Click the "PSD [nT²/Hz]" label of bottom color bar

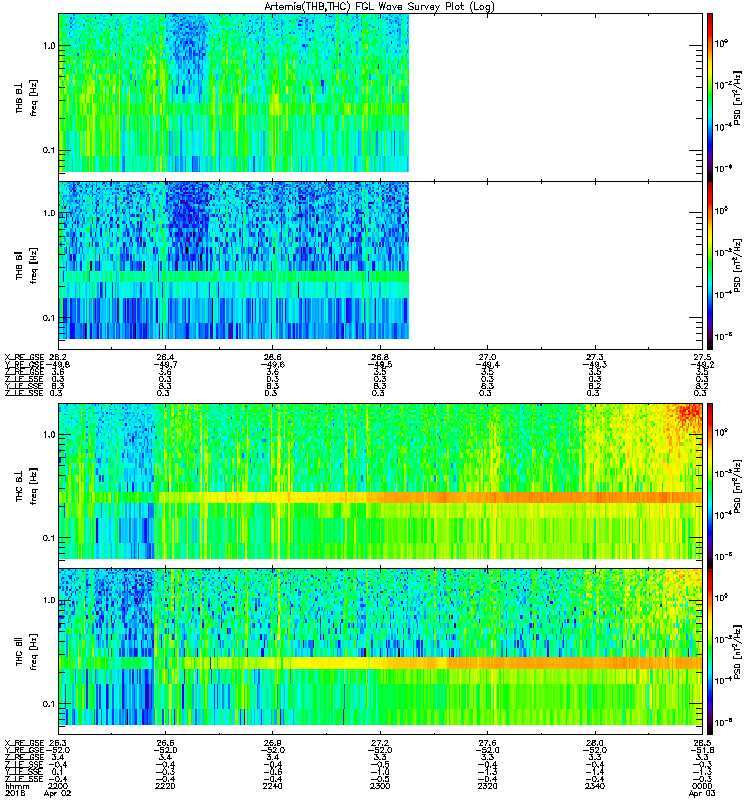(737, 652)
